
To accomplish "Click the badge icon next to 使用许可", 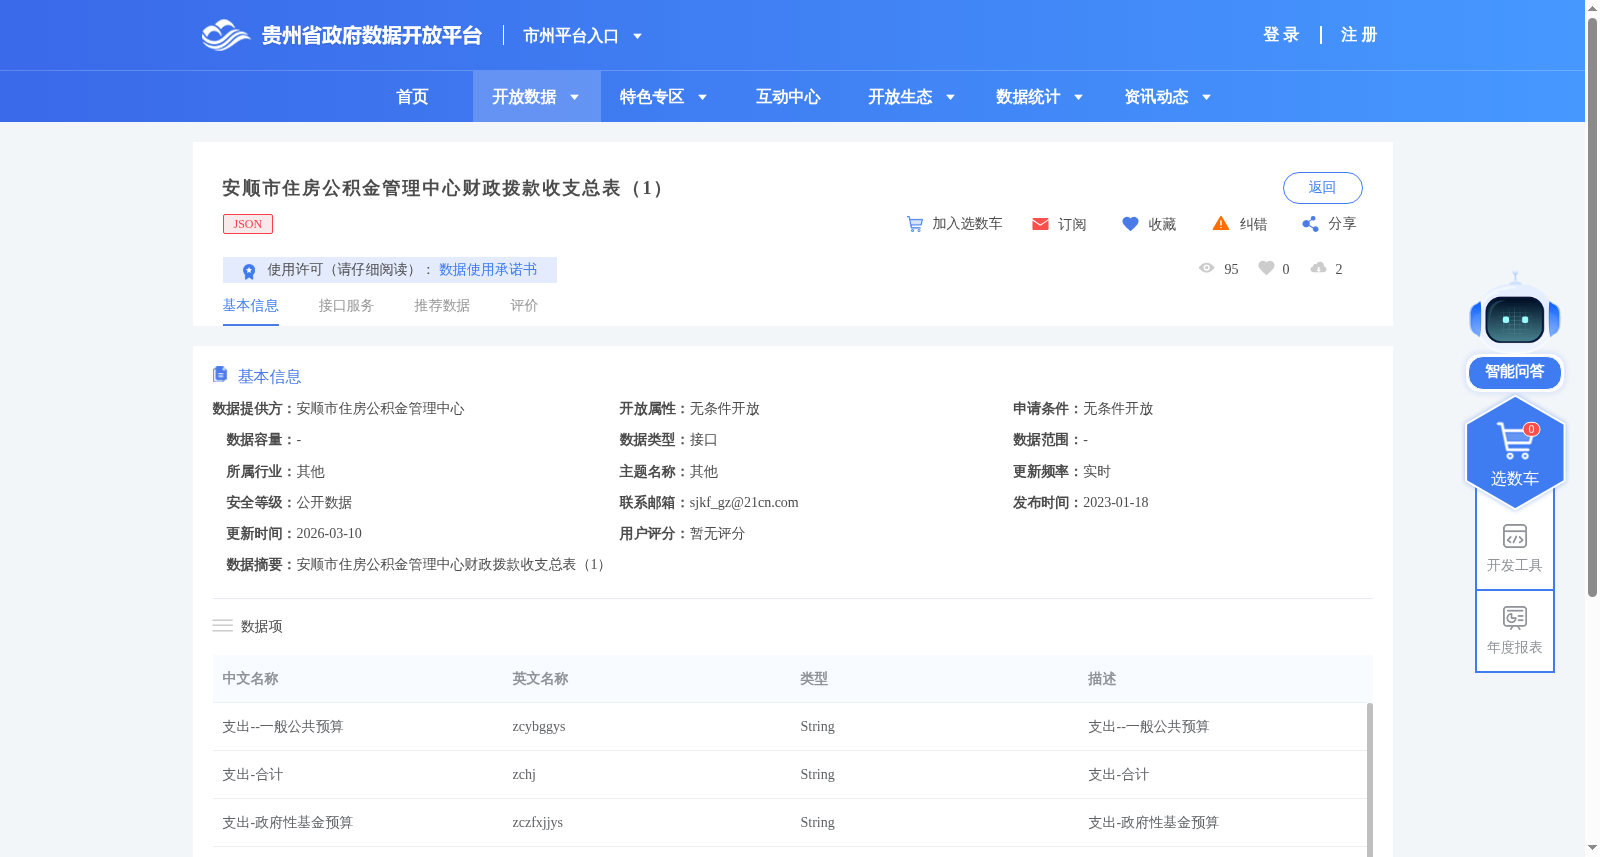I will (x=249, y=271).
